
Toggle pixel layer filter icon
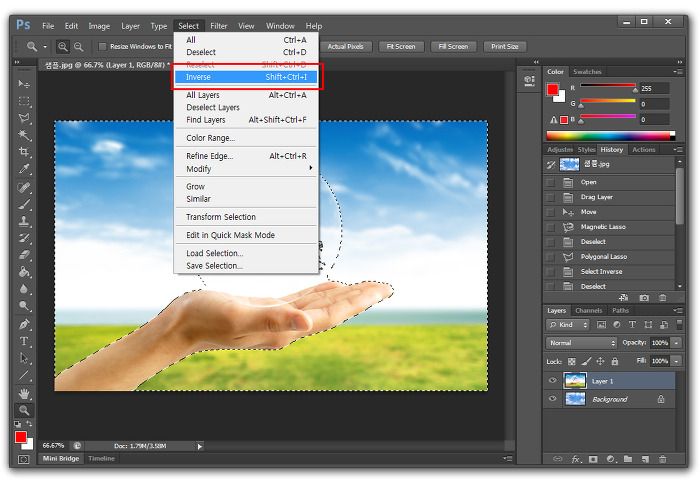[601, 325]
